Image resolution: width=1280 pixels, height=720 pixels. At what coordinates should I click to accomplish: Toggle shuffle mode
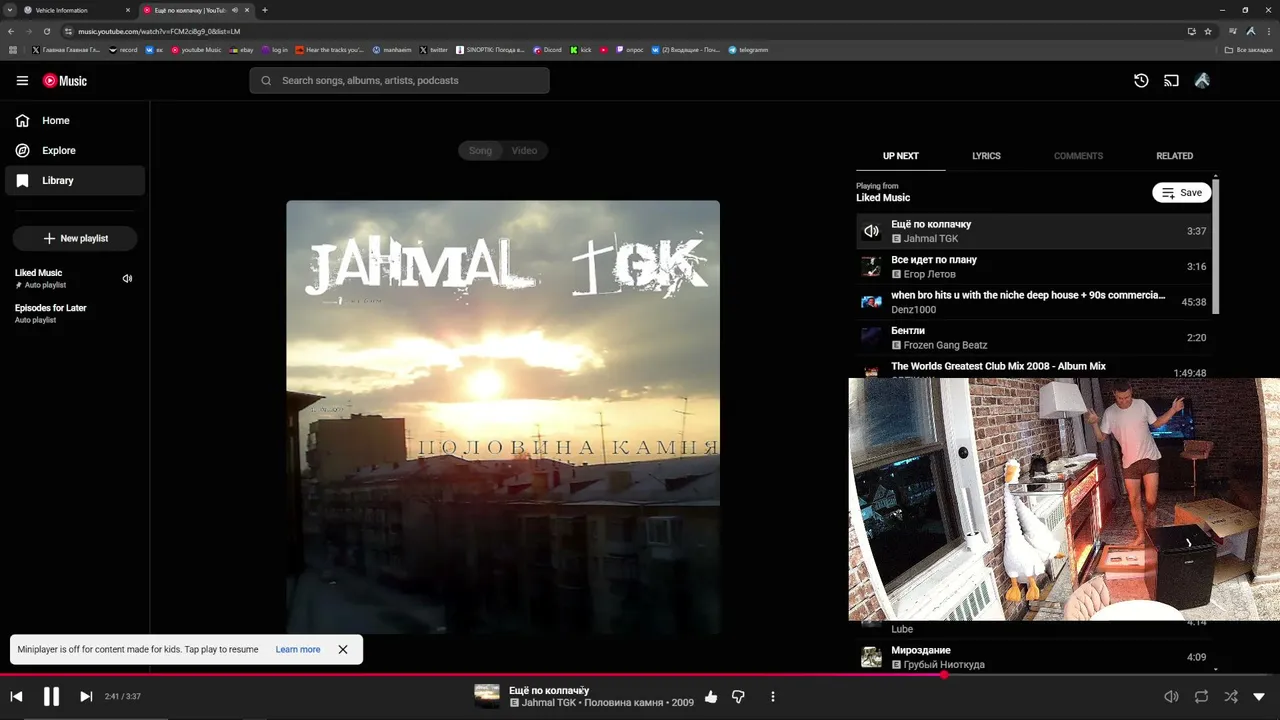1231,697
